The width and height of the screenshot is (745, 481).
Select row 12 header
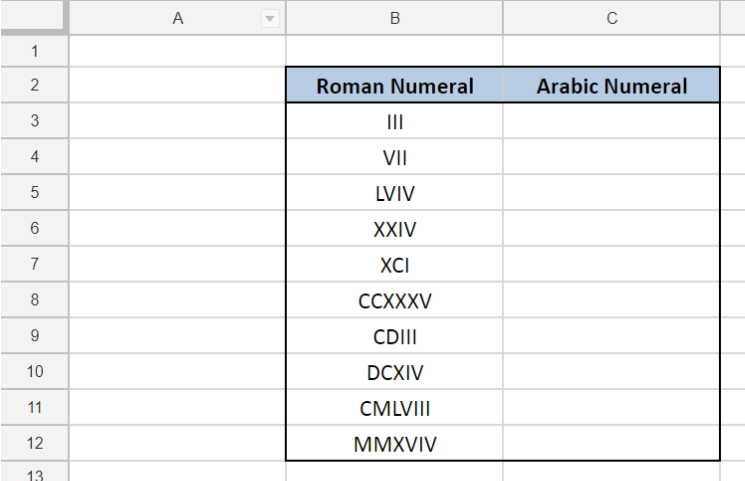tap(34, 443)
